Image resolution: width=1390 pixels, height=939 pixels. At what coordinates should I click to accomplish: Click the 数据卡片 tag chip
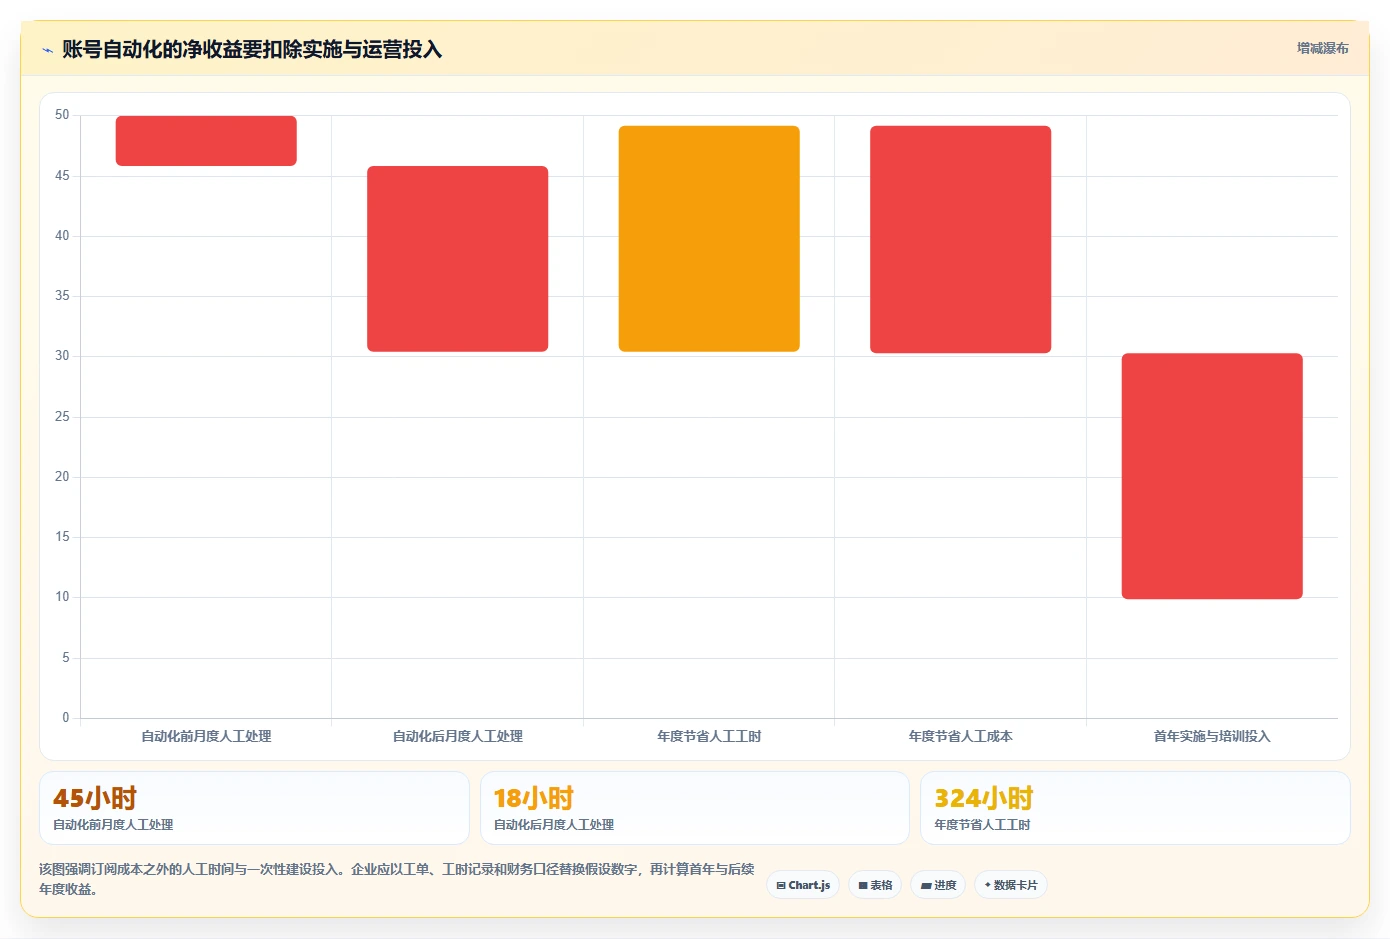1011,885
